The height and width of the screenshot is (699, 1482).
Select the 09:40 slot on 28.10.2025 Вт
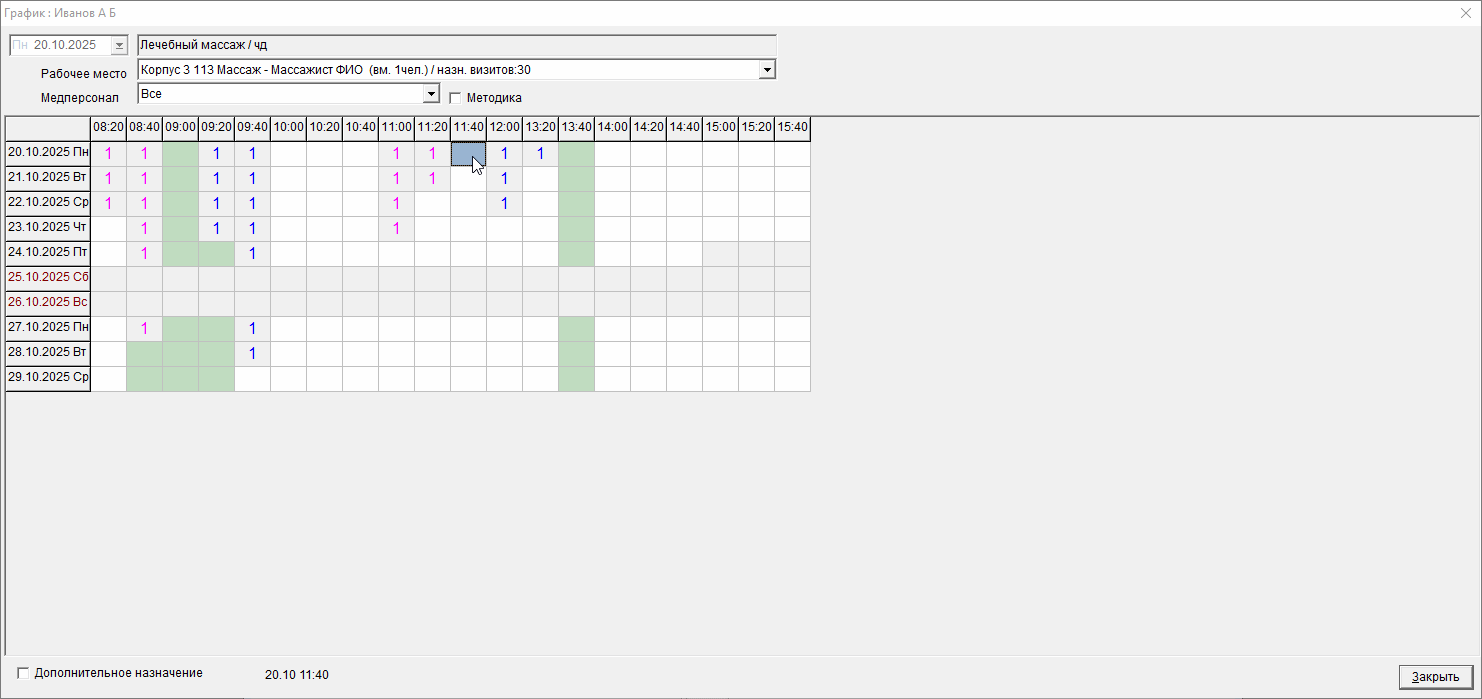click(x=252, y=354)
